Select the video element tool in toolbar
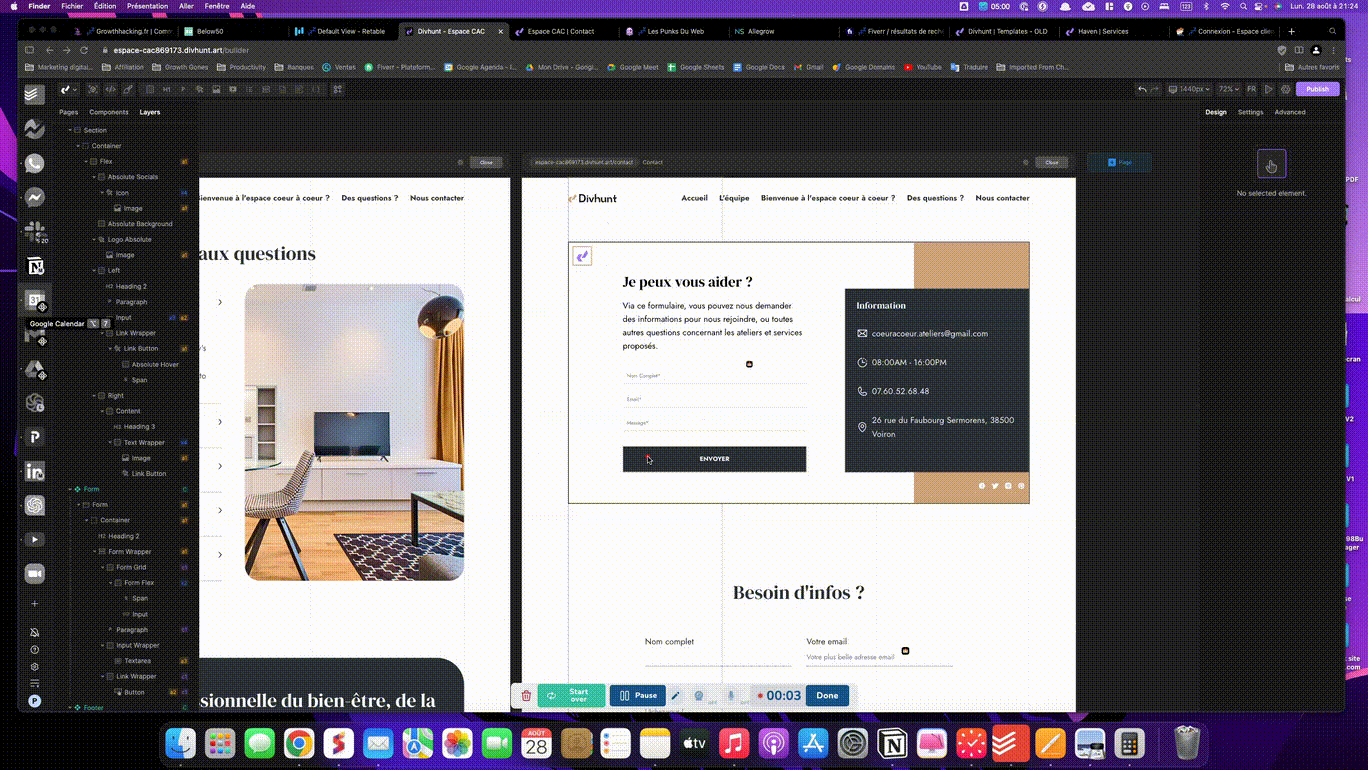 233,89
